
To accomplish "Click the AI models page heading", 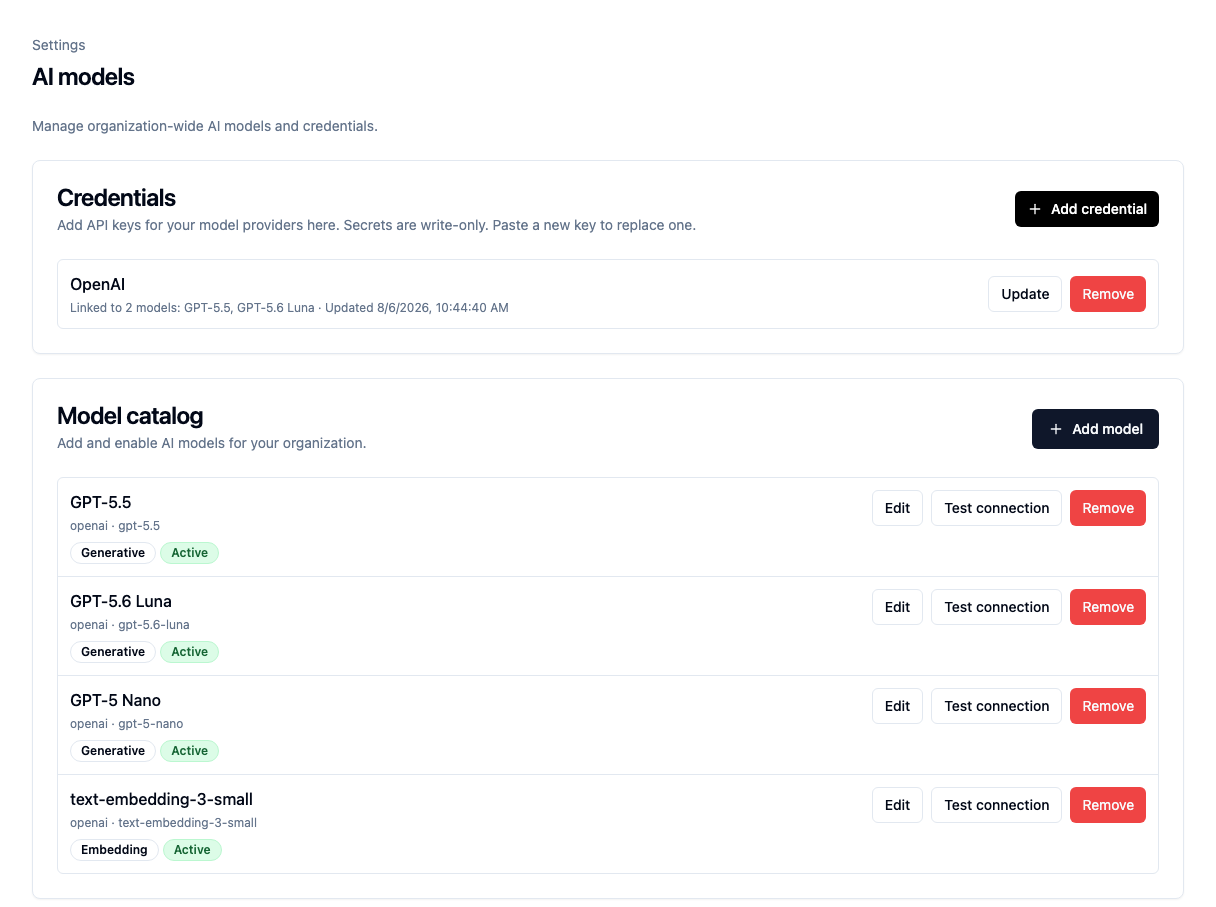I will [x=83, y=77].
